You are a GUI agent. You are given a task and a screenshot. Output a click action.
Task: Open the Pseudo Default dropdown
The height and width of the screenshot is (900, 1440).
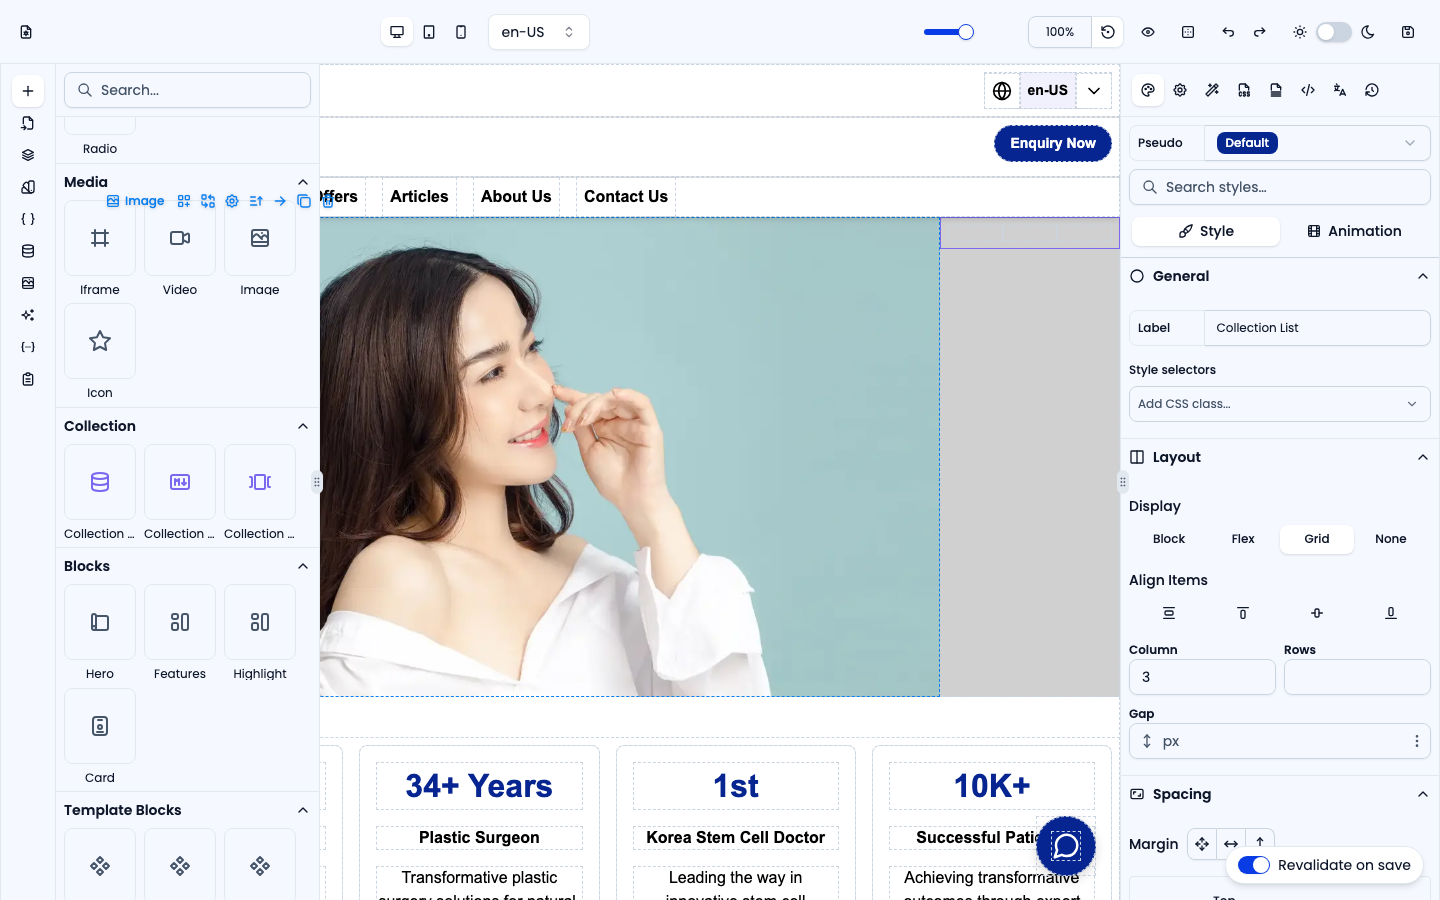1317,143
